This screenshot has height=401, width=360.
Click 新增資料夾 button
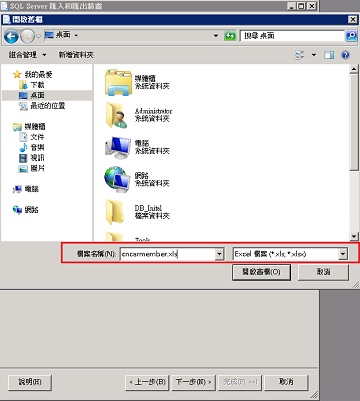click(x=76, y=55)
